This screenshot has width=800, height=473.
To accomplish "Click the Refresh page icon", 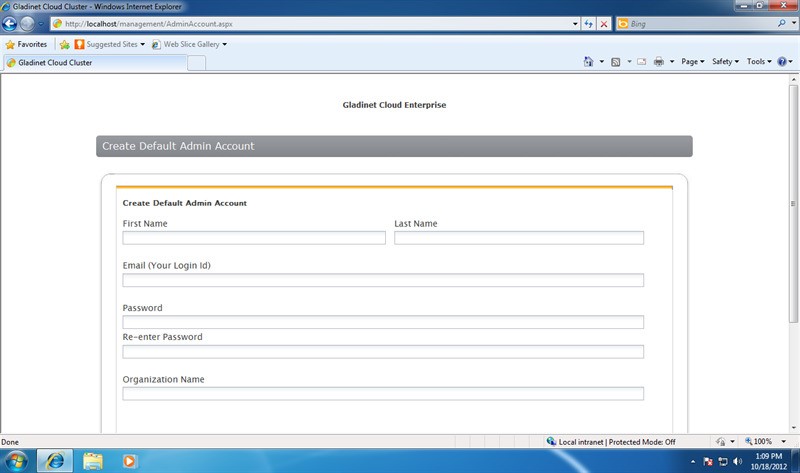I will (589, 23).
